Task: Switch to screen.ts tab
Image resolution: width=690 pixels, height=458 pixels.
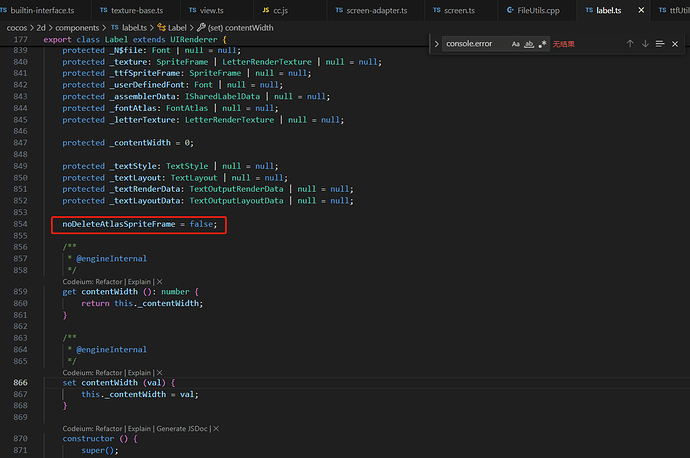Action: click(x=459, y=10)
